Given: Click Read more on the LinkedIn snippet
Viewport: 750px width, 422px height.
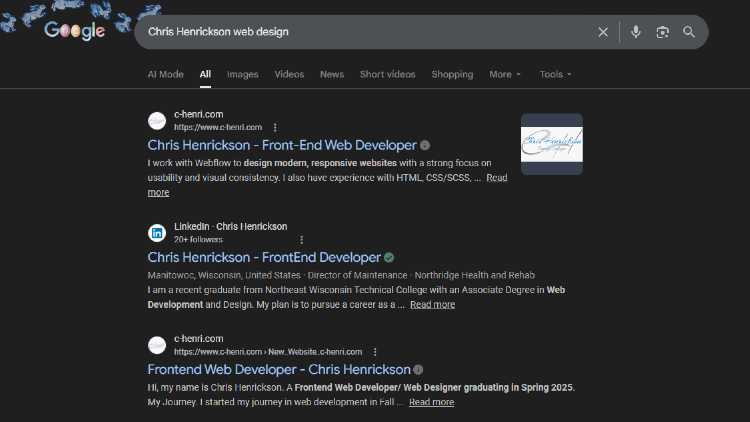Looking at the screenshot, I should [432, 304].
